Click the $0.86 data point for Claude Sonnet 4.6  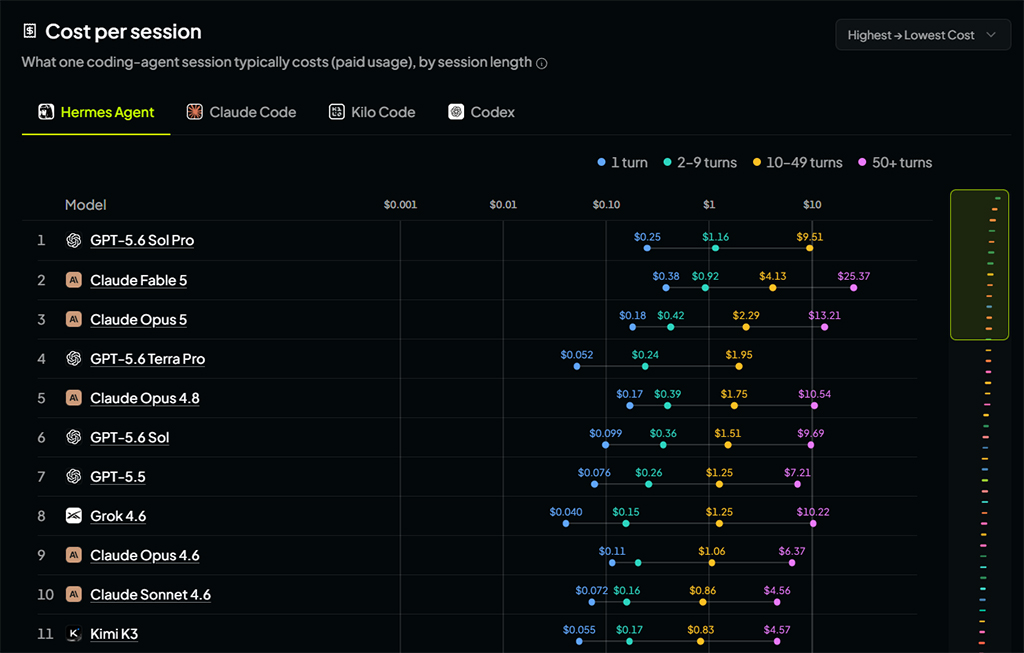(x=703, y=602)
